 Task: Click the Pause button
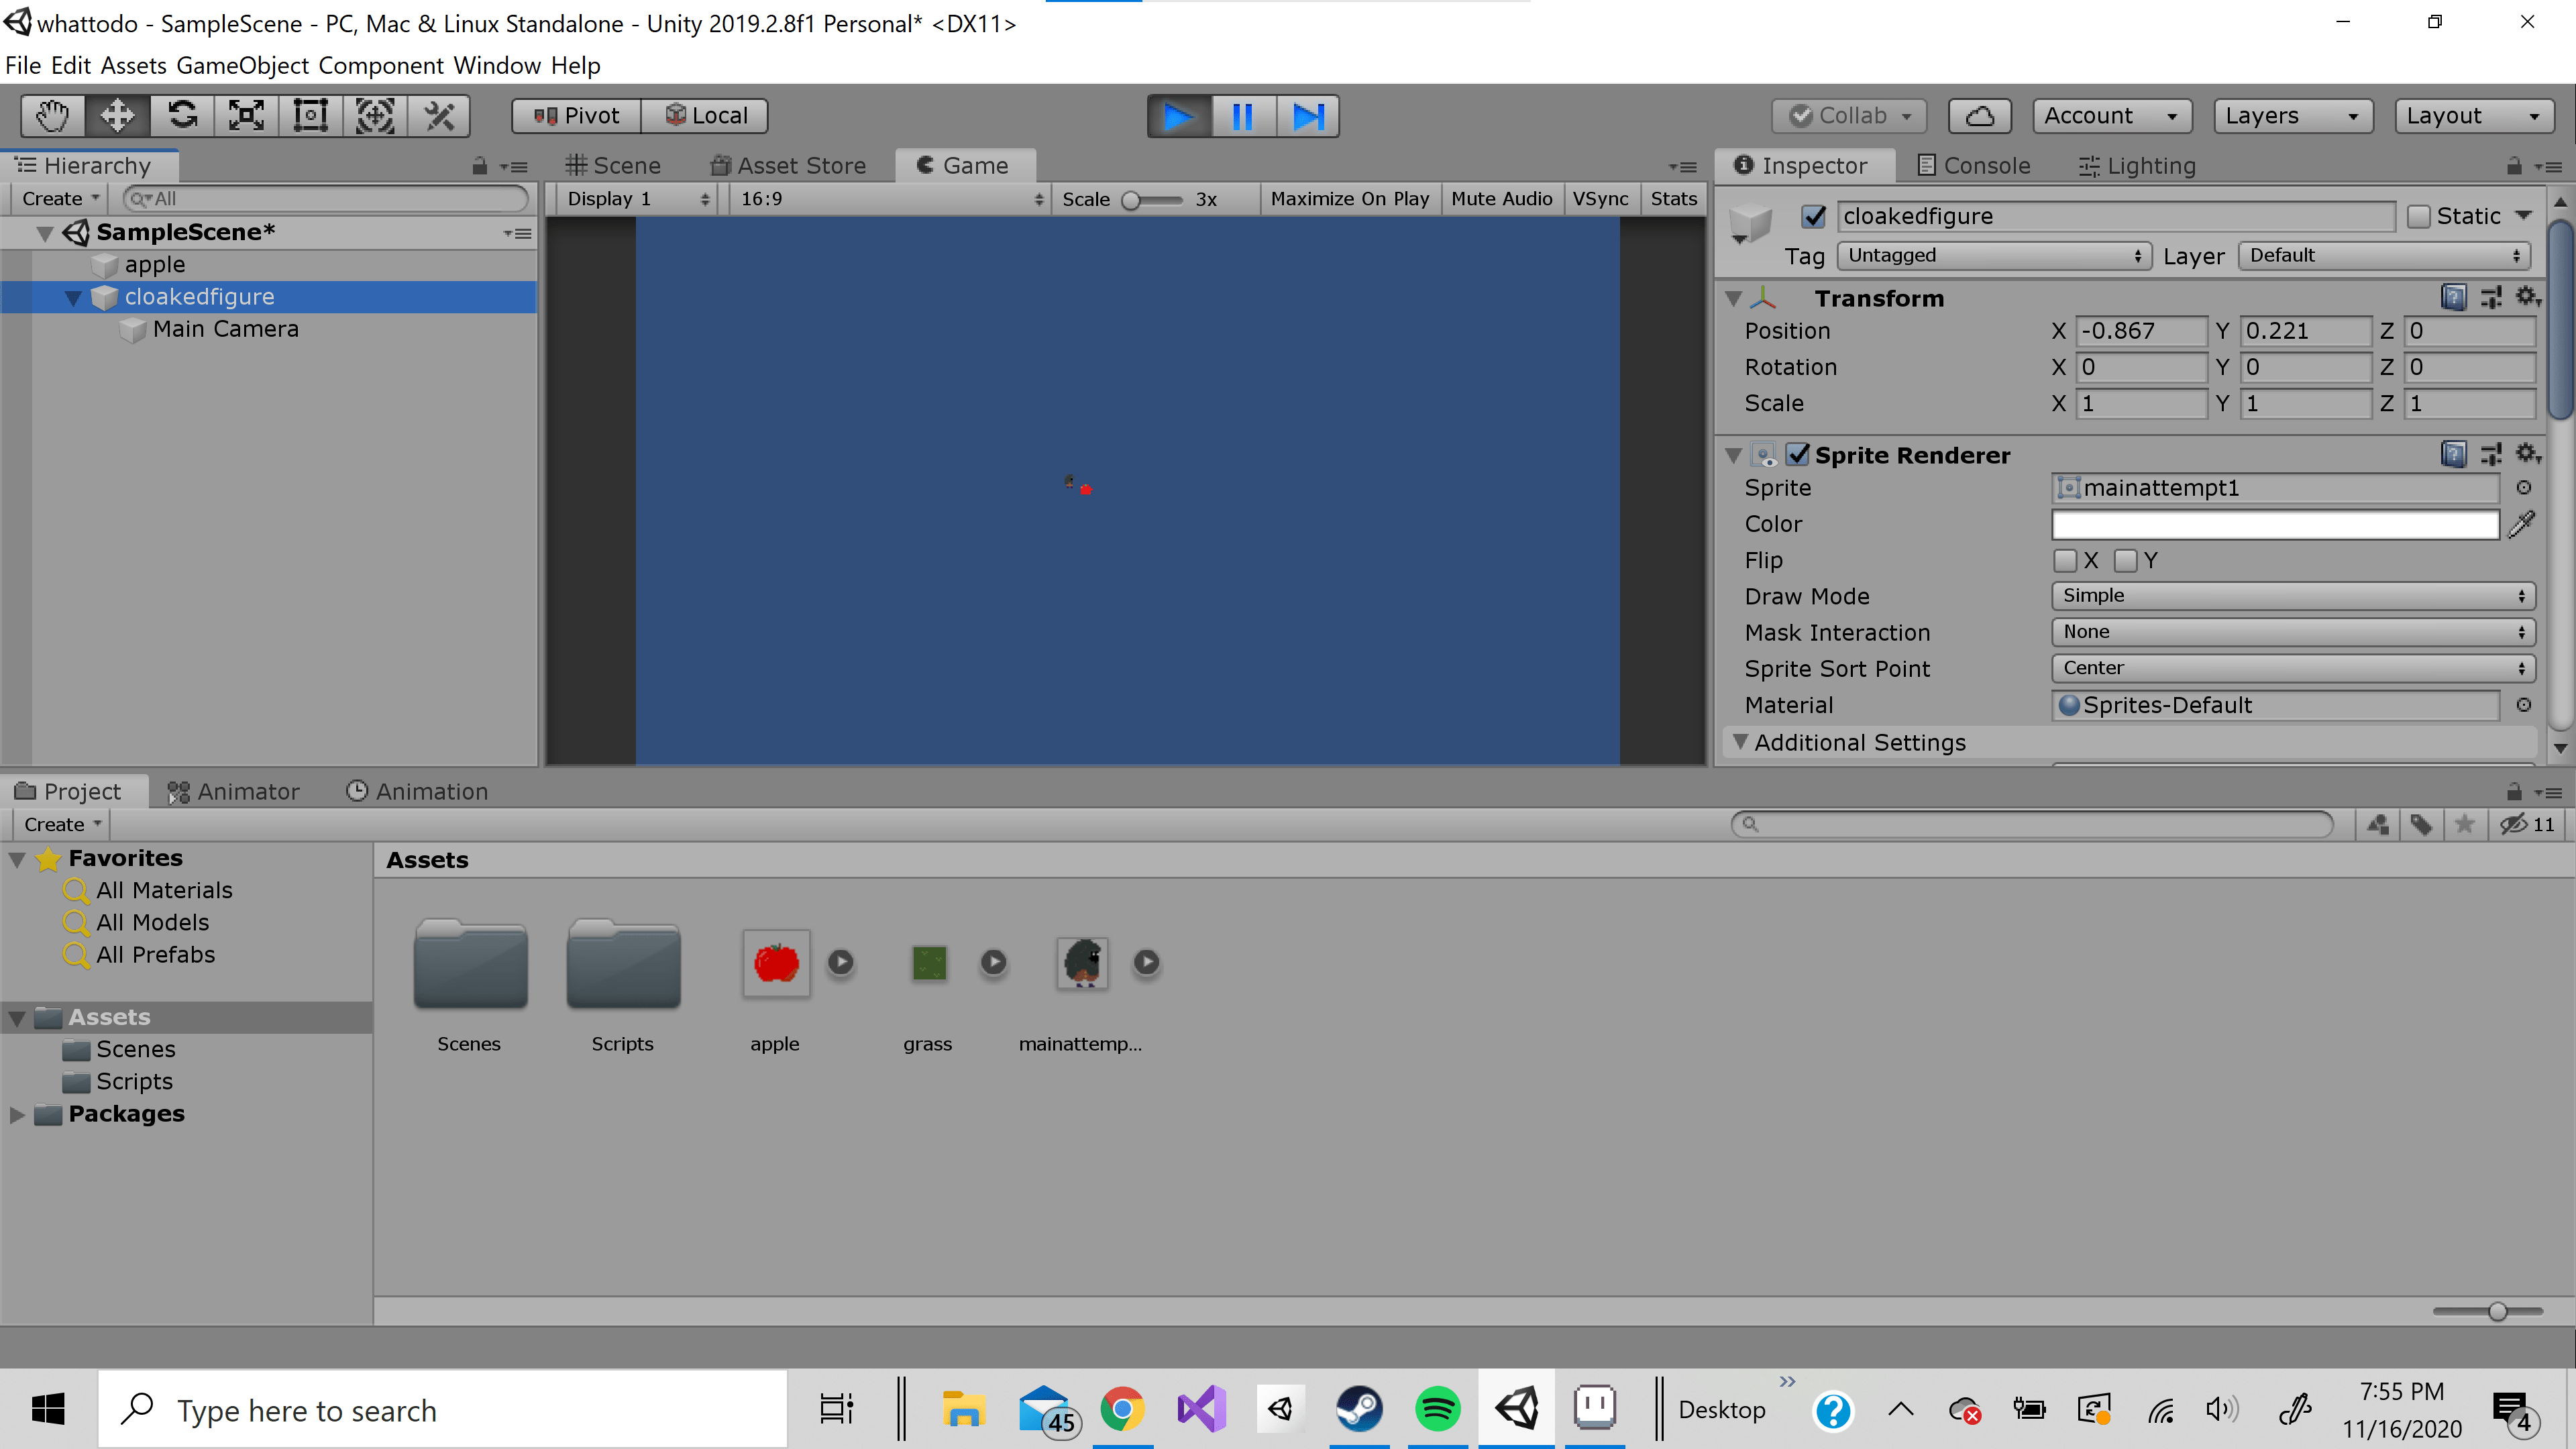1242,116
